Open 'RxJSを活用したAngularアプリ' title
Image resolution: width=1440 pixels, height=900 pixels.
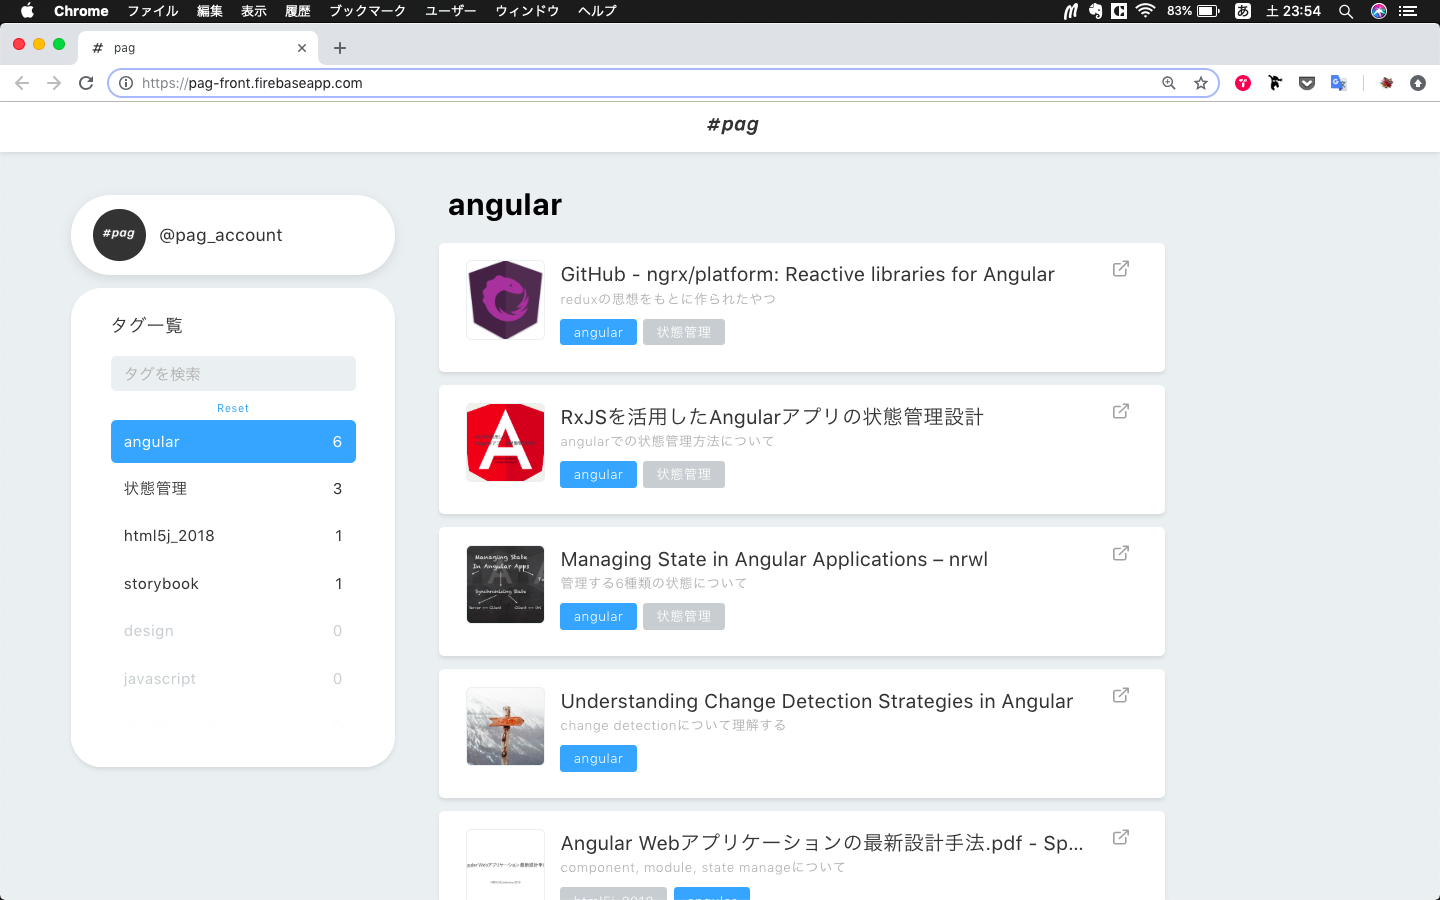772,416
